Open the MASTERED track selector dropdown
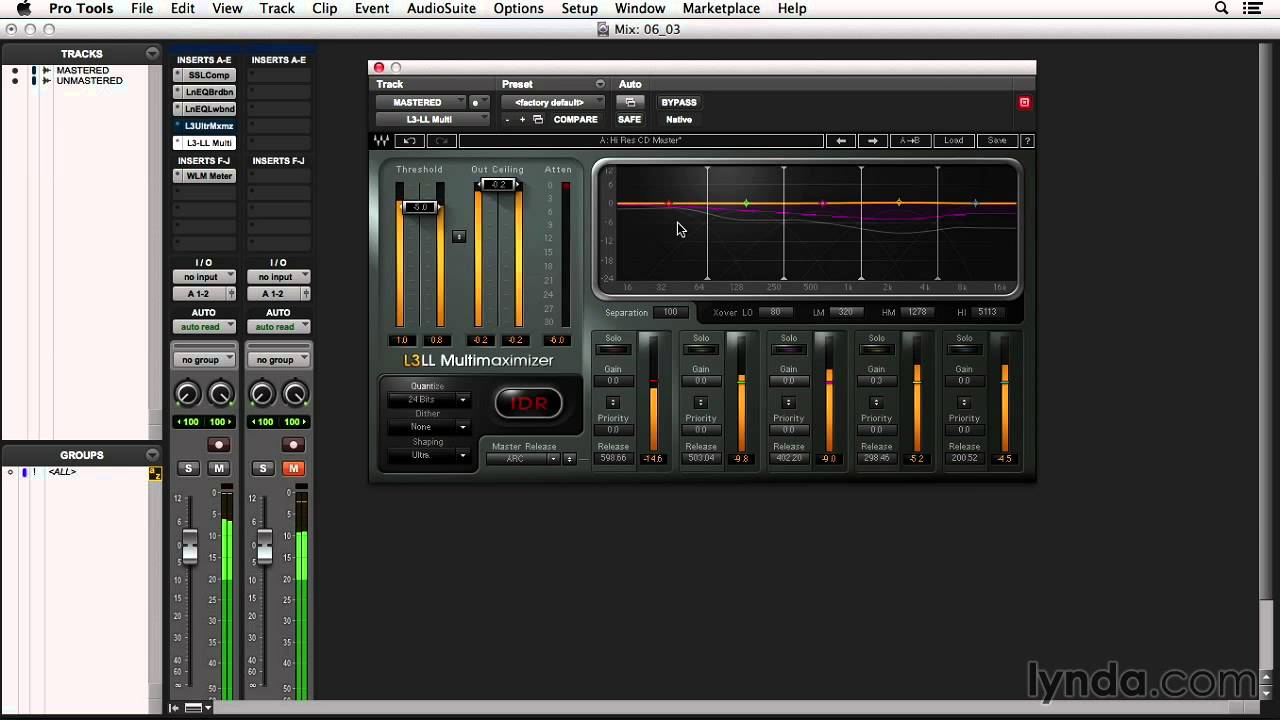The image size is (1280, 720). point(422,102)
